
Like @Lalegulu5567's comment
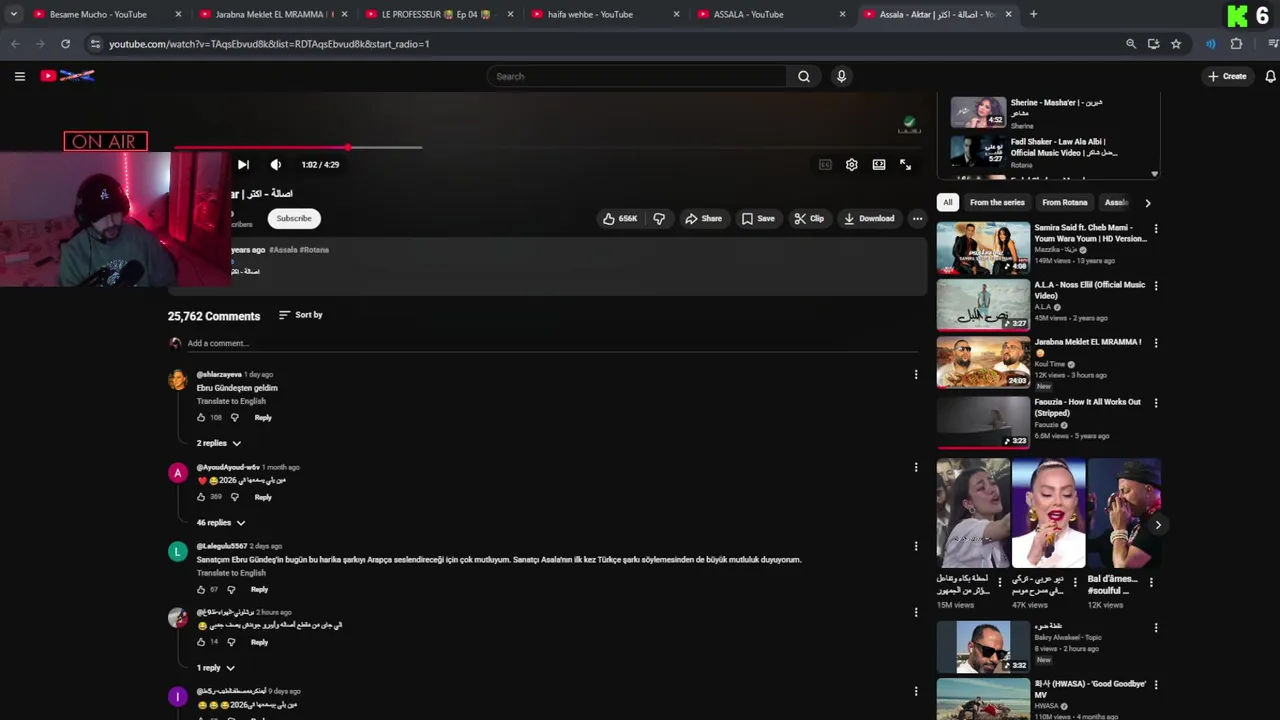click(201, 589)
